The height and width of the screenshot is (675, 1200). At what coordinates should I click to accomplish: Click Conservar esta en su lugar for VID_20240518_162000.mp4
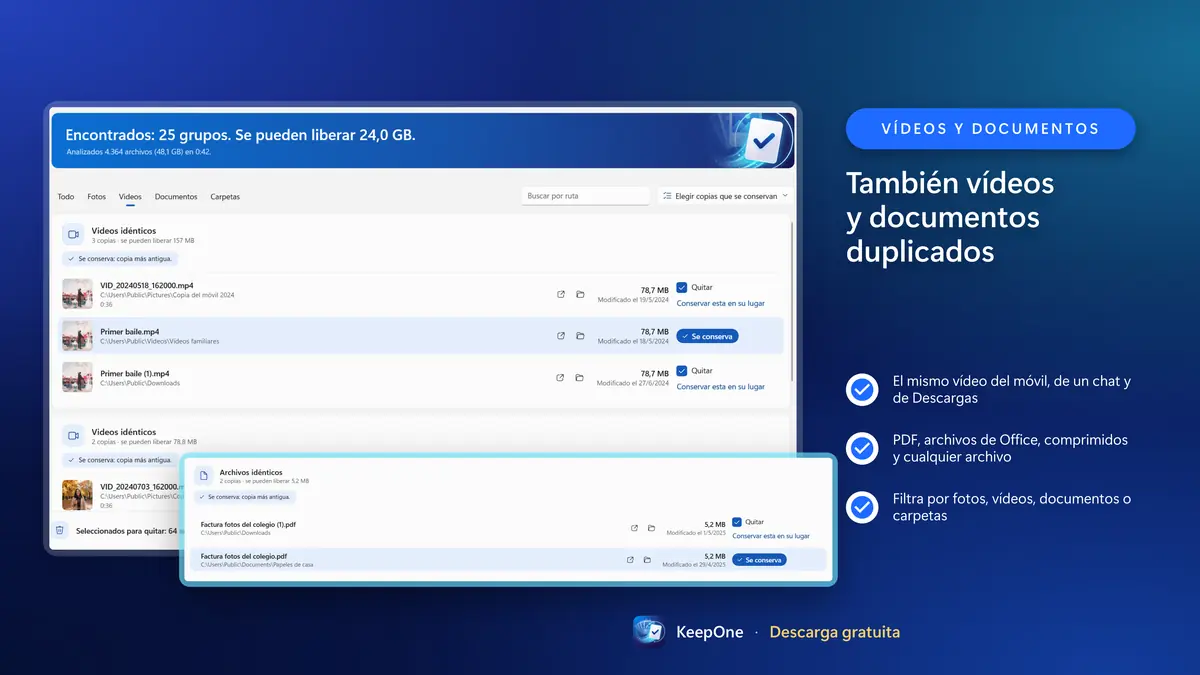pos(721,303)
